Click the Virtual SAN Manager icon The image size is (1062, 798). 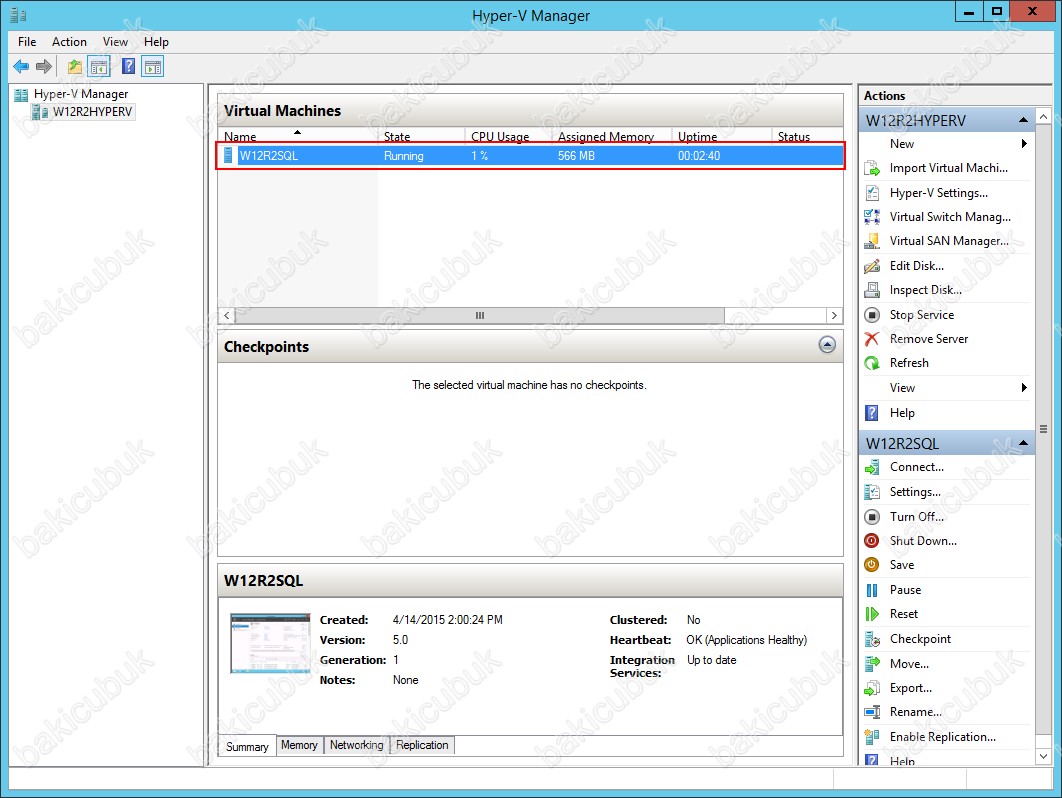pos(872,241)
